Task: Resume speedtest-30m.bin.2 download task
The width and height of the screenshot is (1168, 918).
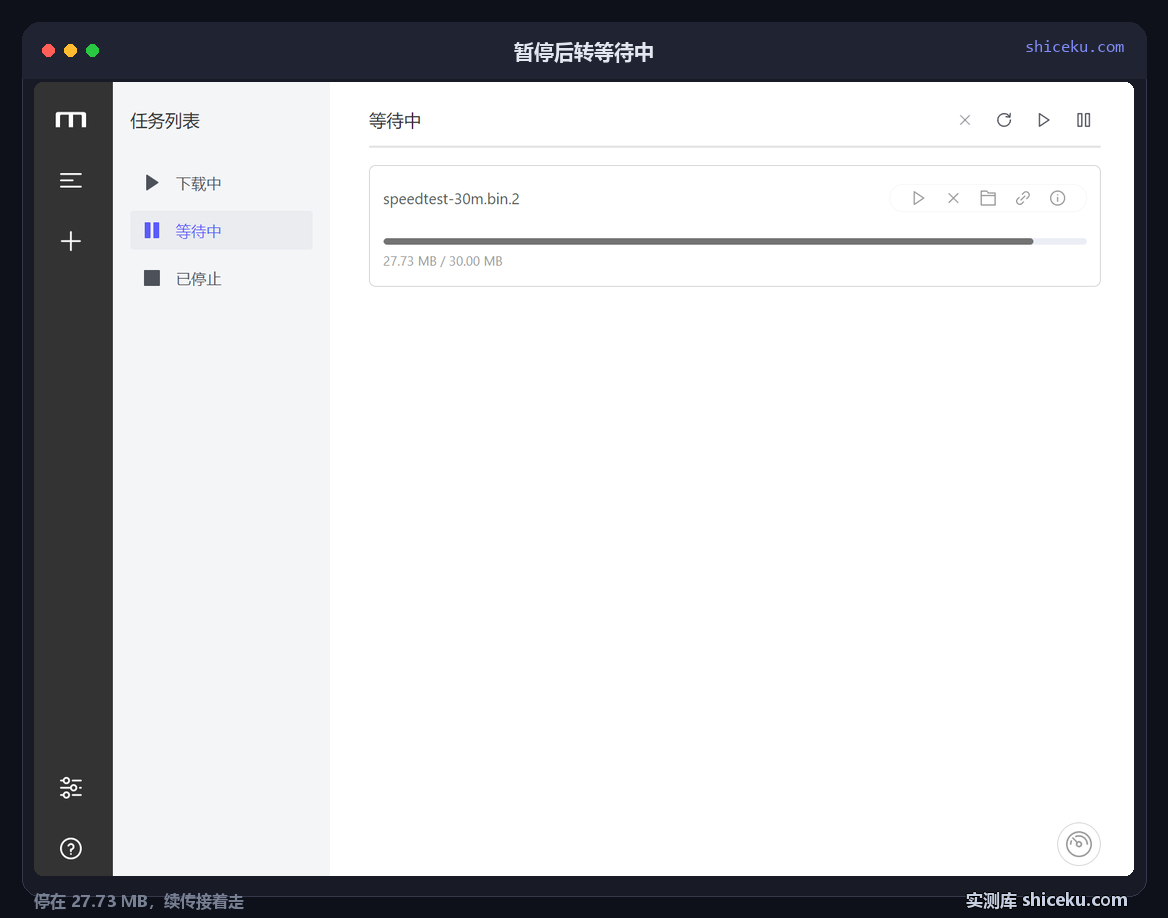Action: coord(918,198)
